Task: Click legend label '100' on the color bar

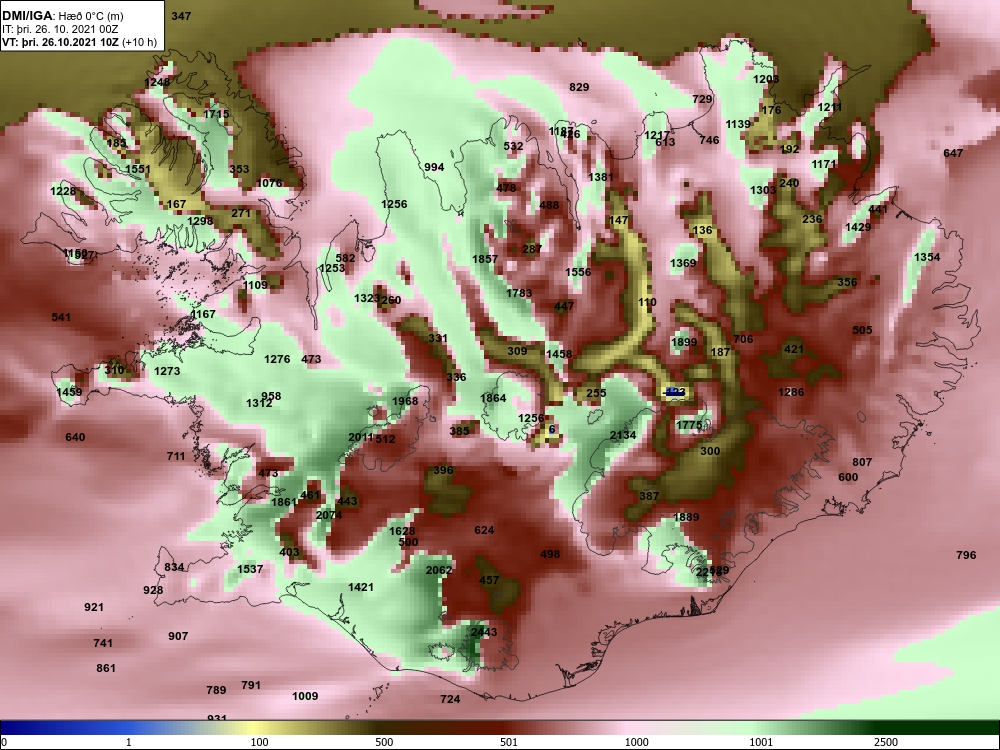Action: click(x=259, y=742)
